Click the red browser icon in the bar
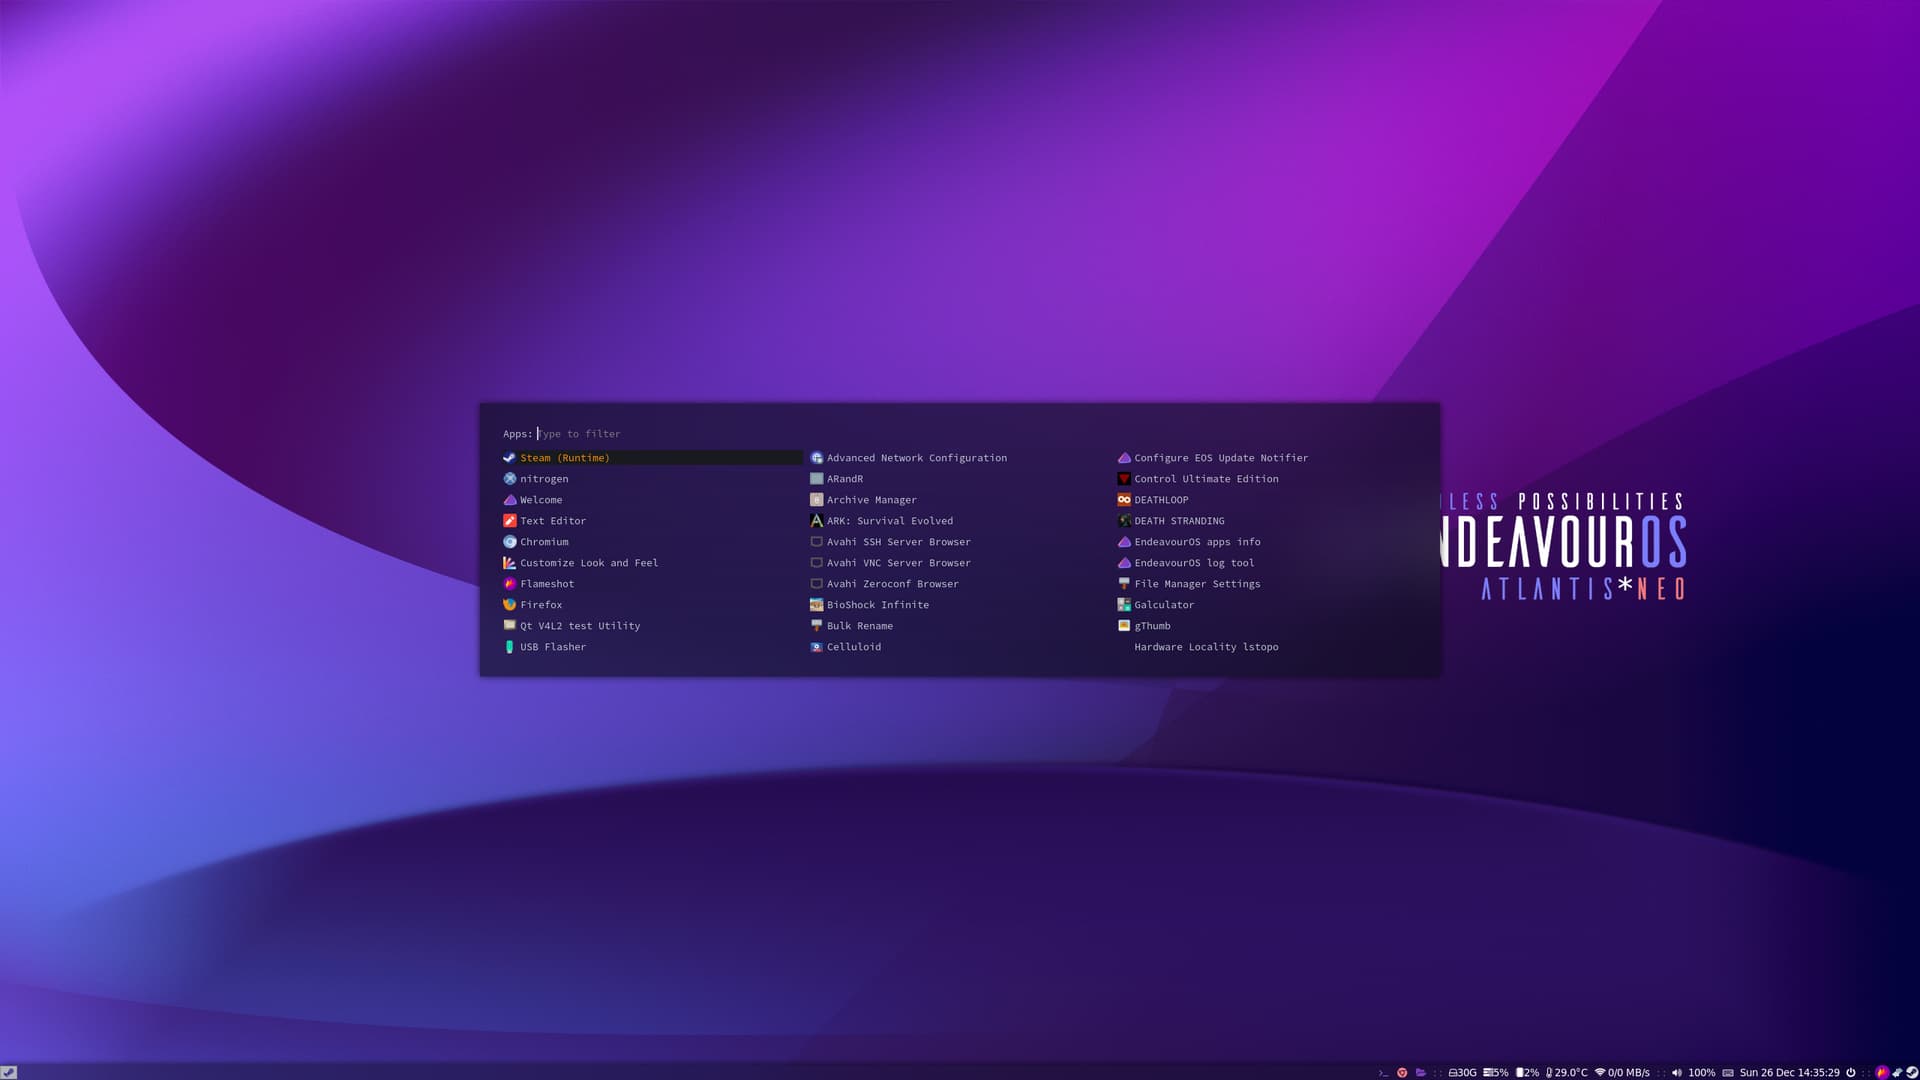This screenshot has width=1920, height=1080. coord(1402,1073)
